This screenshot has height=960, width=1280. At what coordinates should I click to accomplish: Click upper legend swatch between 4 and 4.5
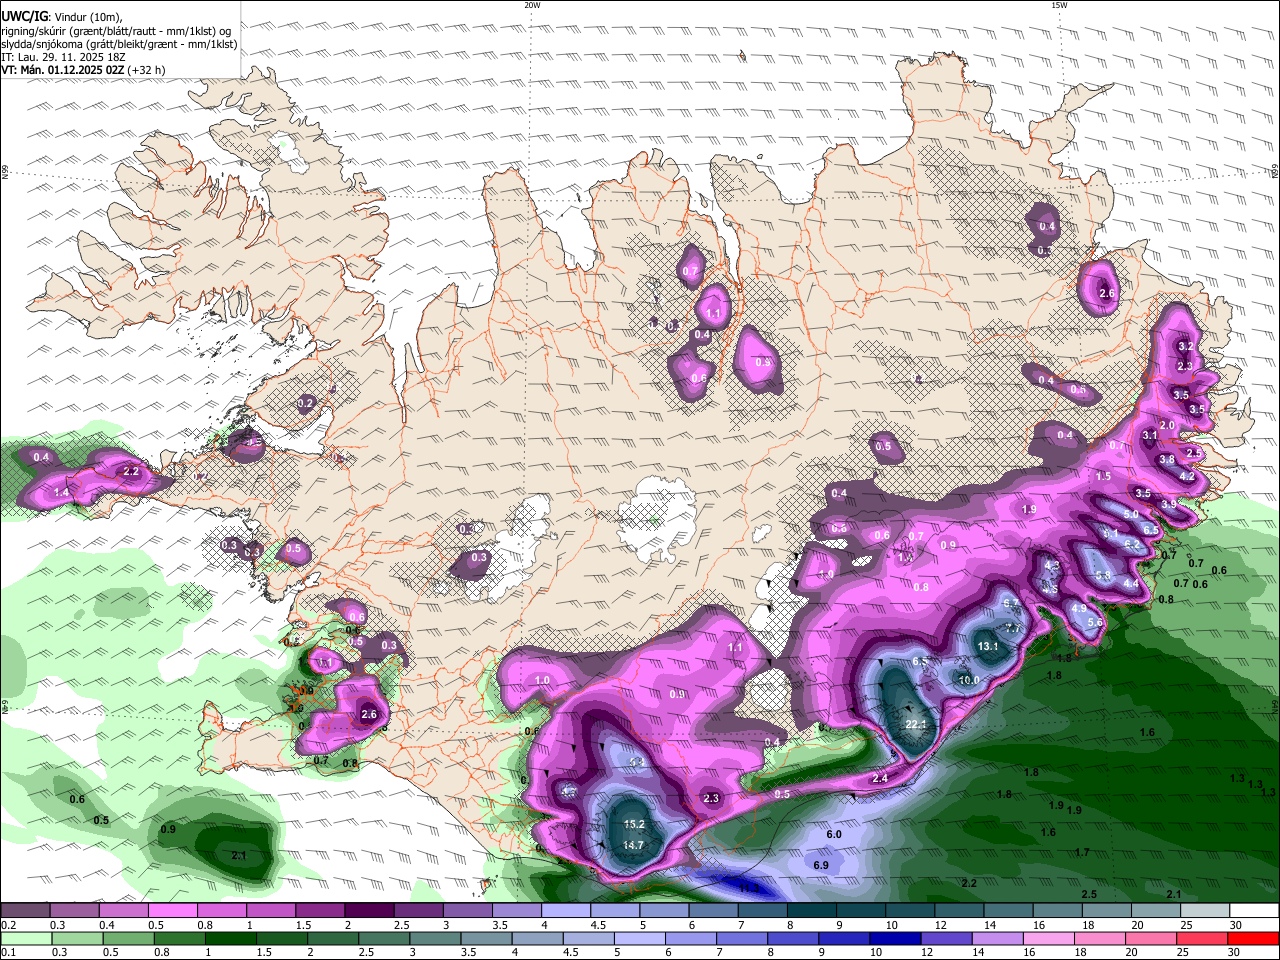566,911
